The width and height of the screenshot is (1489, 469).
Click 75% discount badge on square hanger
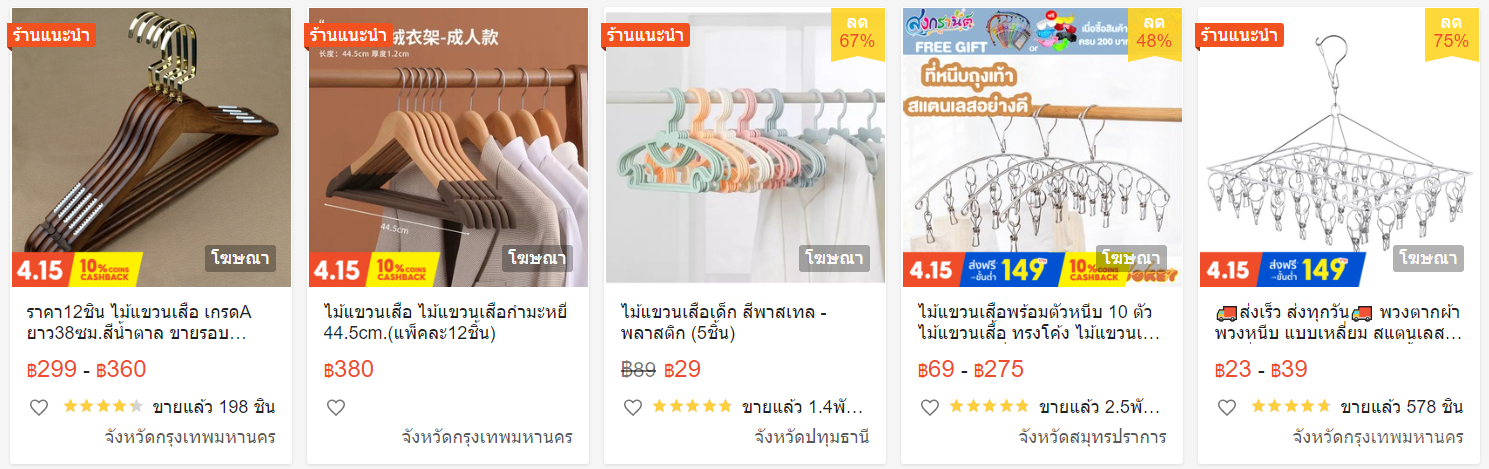pyautogui.click(x=1451, y=32)
